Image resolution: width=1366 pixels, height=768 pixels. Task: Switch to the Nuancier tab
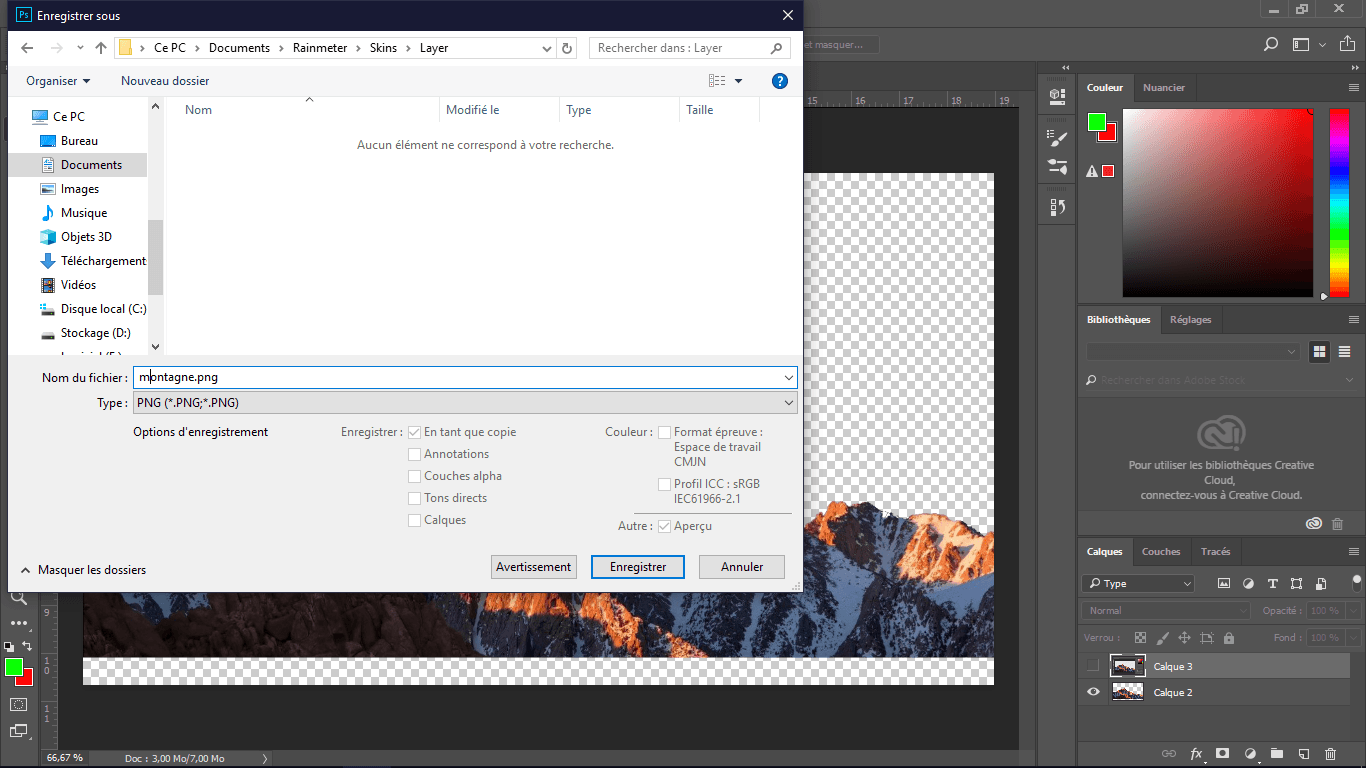click(x=1163, y=88)
